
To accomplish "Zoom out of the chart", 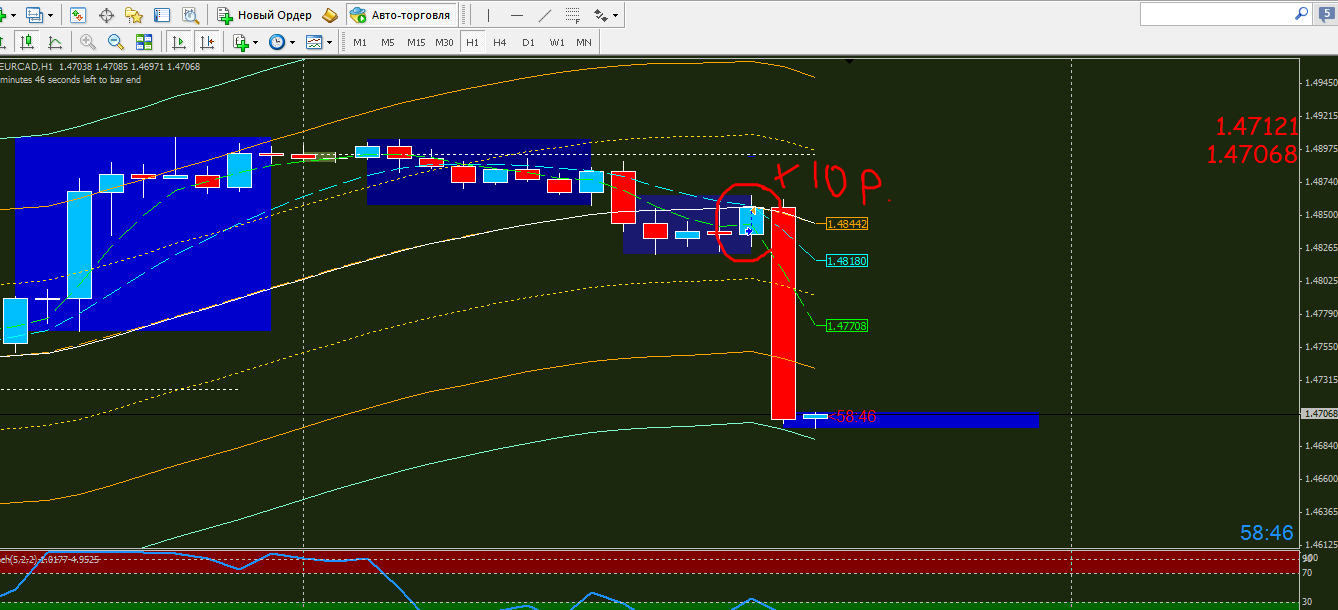I will (116, 42).
